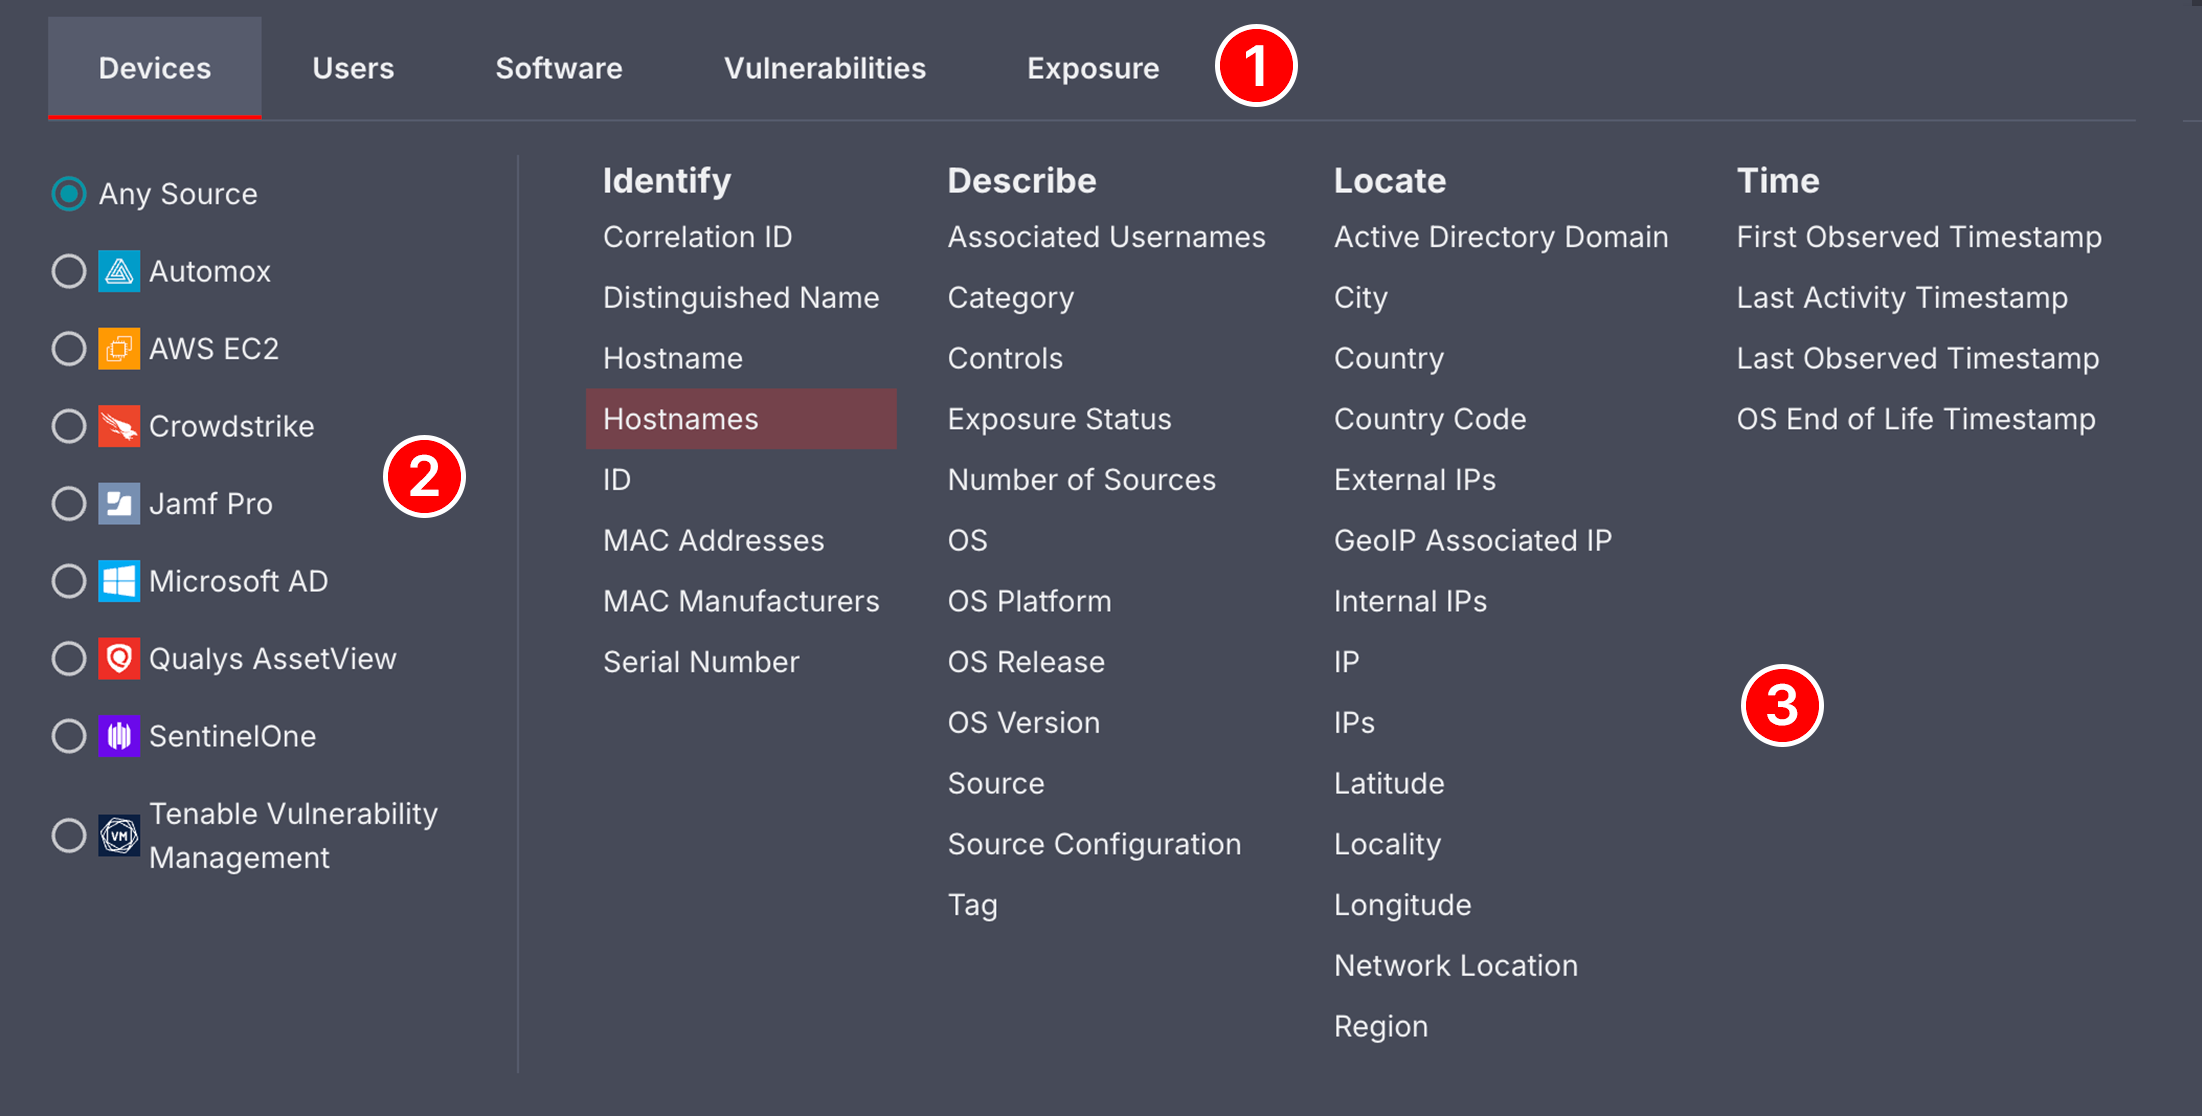Enable the Crowdstrike source filter
Image resolution: width=2202 pixels, height=1116 pixels.
pos(68,425)
